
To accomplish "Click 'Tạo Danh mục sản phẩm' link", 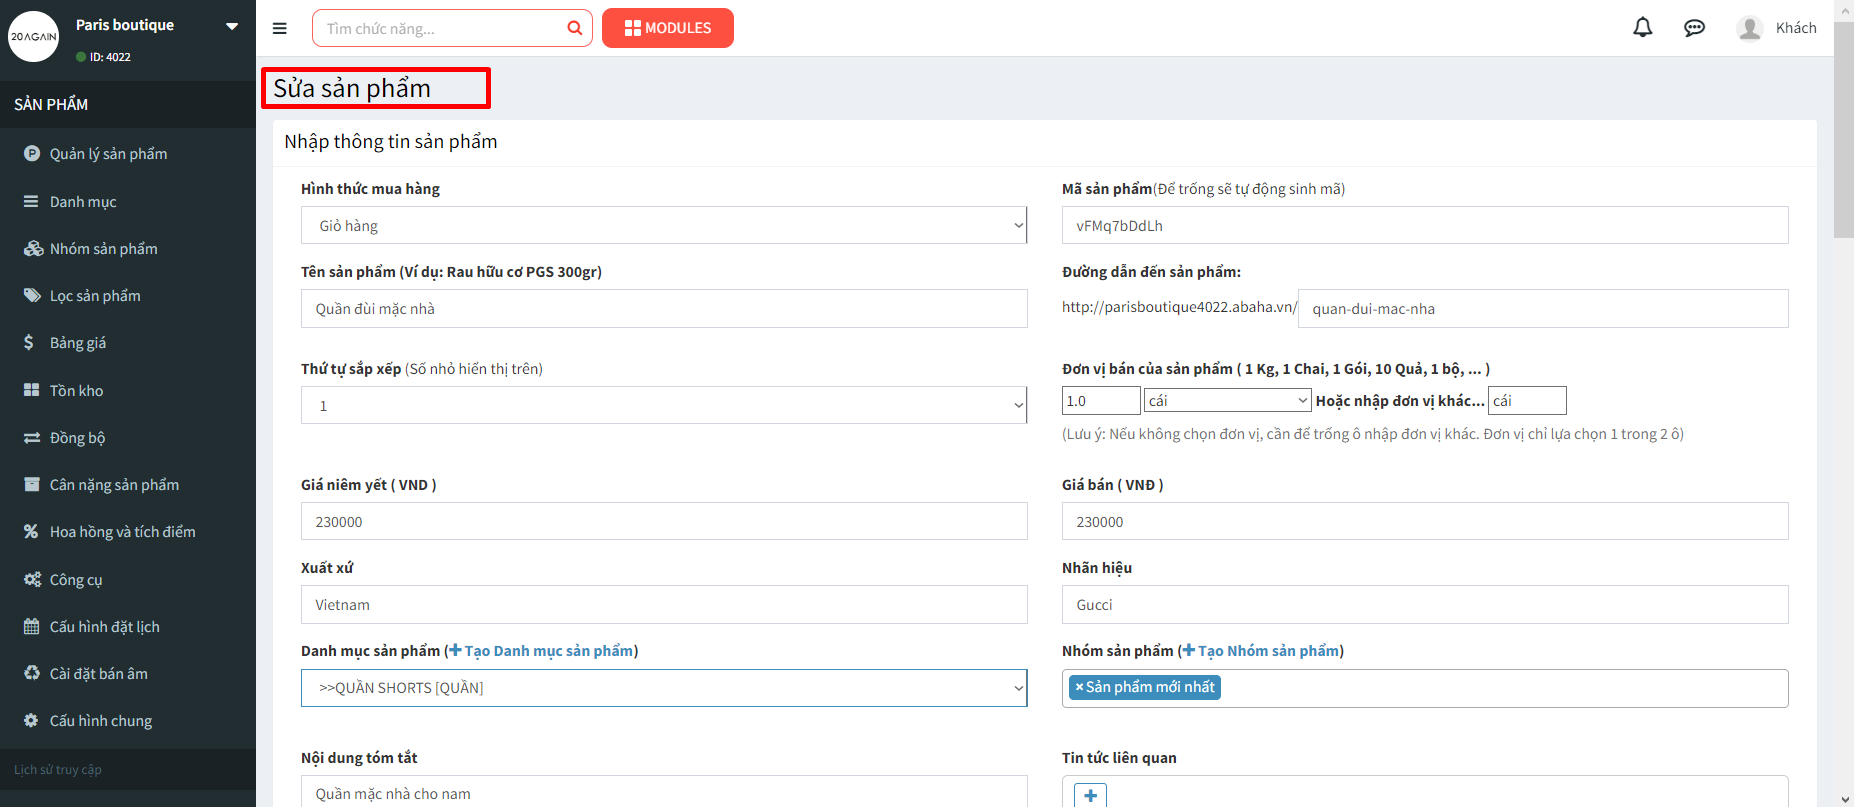I will 548,651.
